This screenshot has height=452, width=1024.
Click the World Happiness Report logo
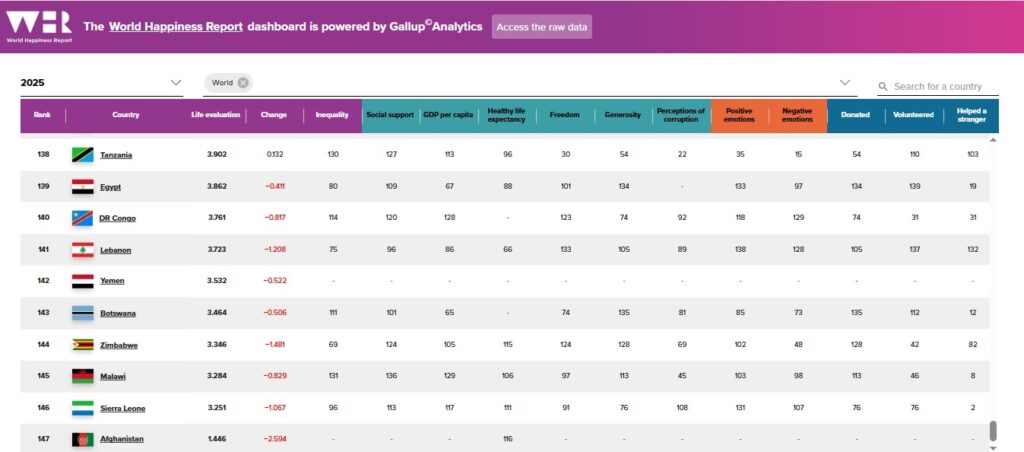[37, 26]
